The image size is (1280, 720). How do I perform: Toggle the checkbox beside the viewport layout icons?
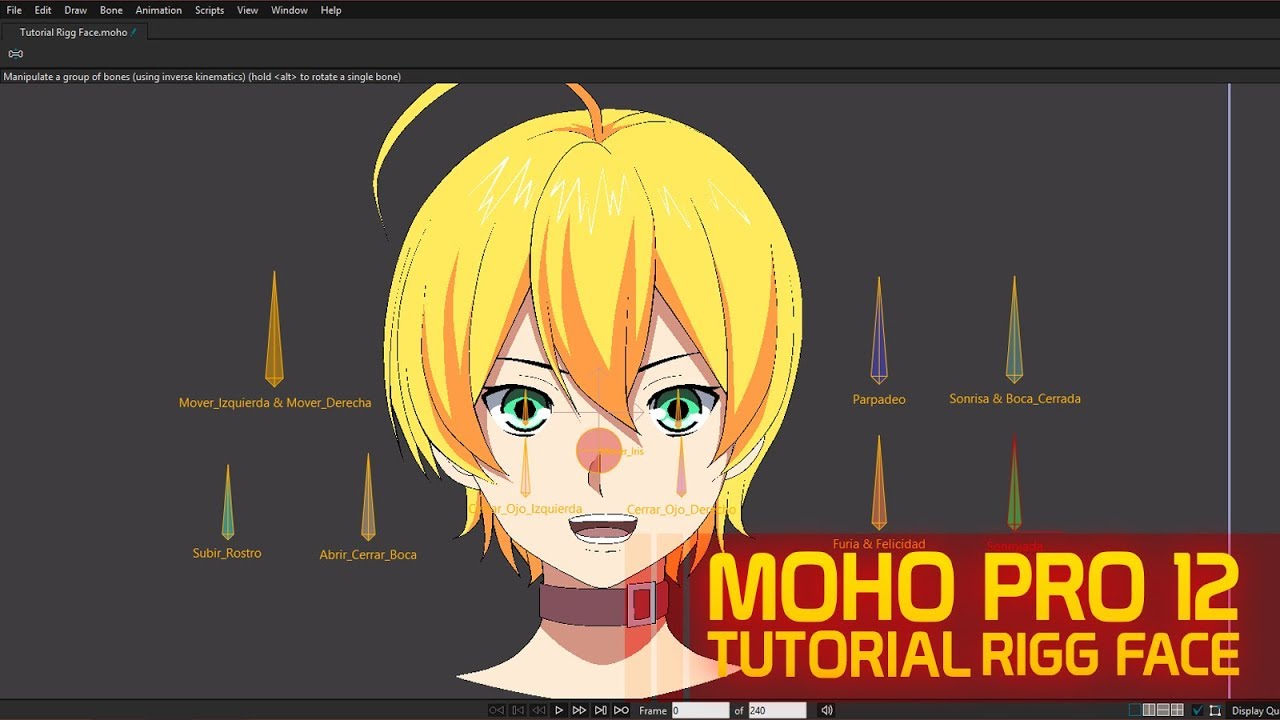click(1198, 711)
